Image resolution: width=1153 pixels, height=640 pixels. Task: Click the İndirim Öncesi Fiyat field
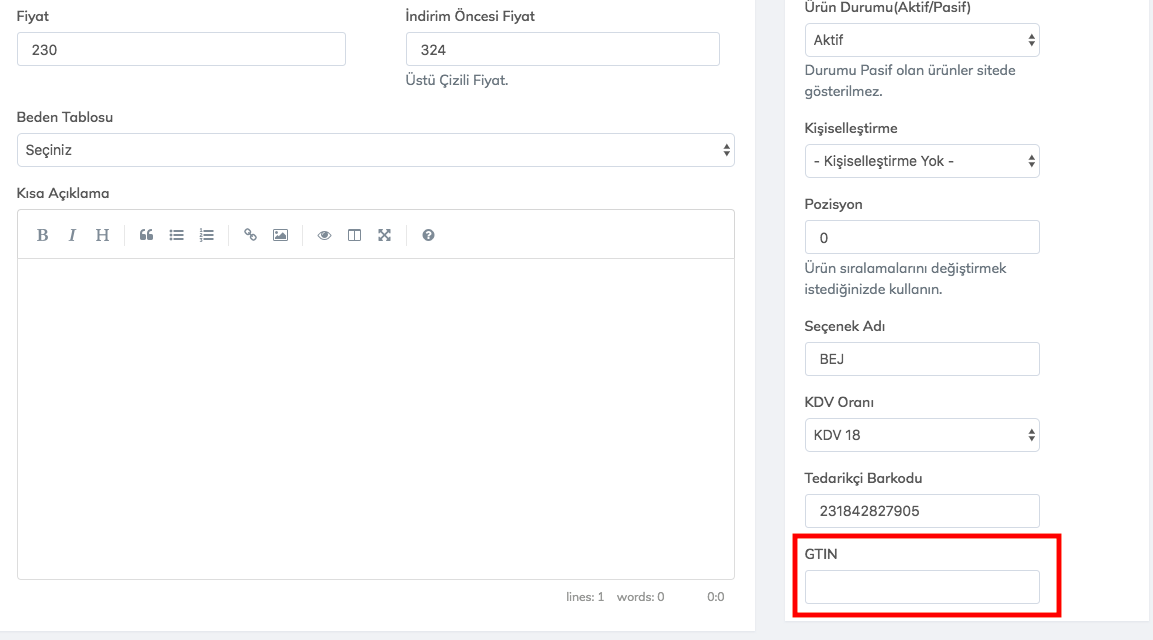point(562,49)
